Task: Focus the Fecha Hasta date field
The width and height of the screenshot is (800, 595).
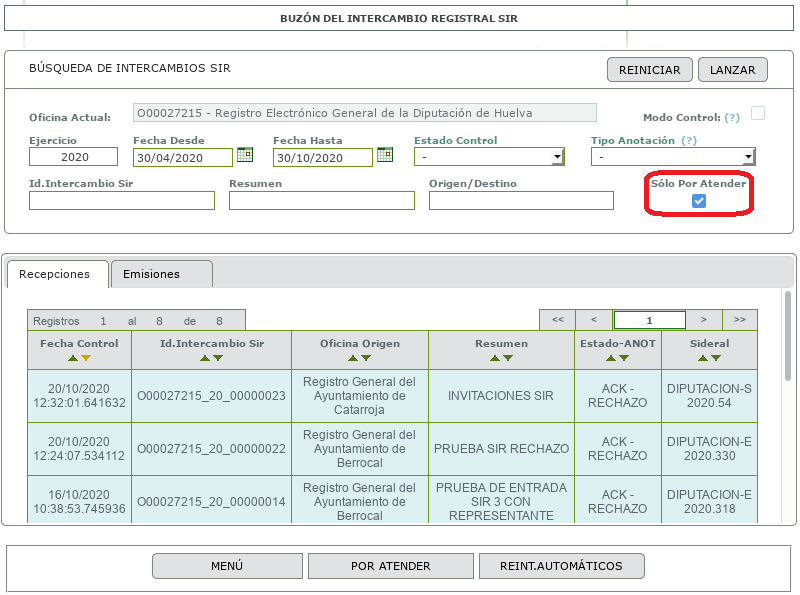Action: (323, 158)
